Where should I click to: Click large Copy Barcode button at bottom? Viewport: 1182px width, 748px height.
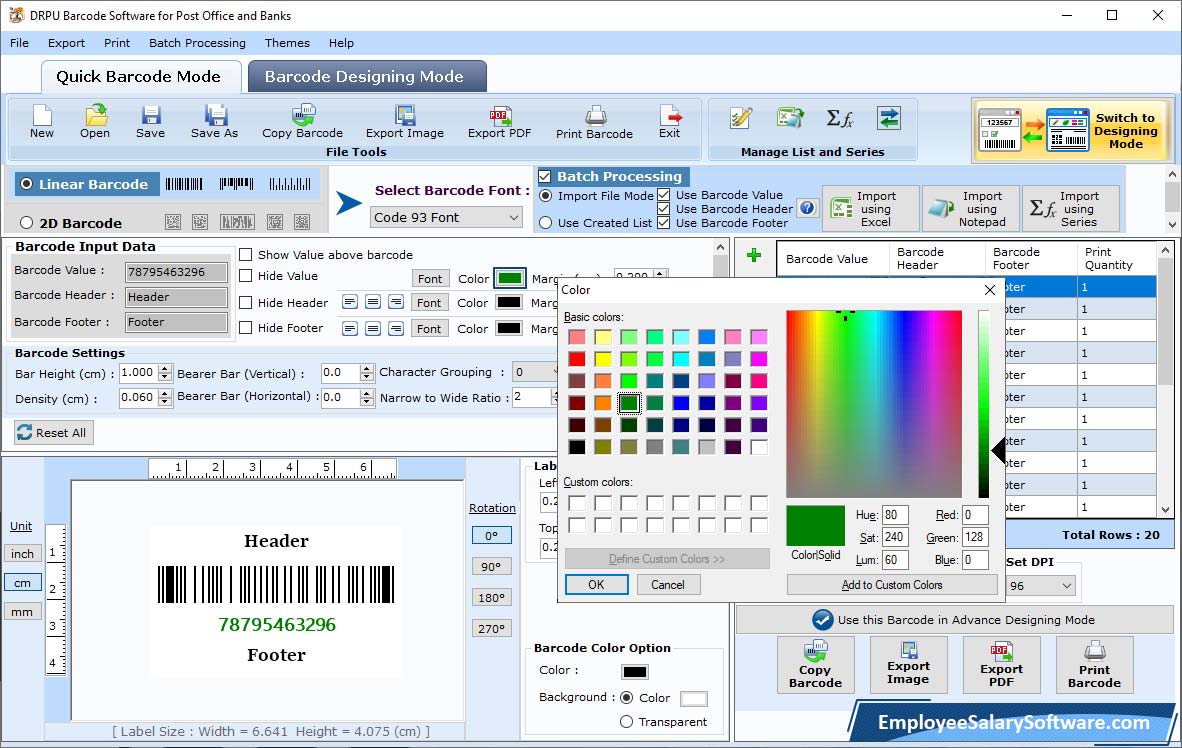click(815, 664)
